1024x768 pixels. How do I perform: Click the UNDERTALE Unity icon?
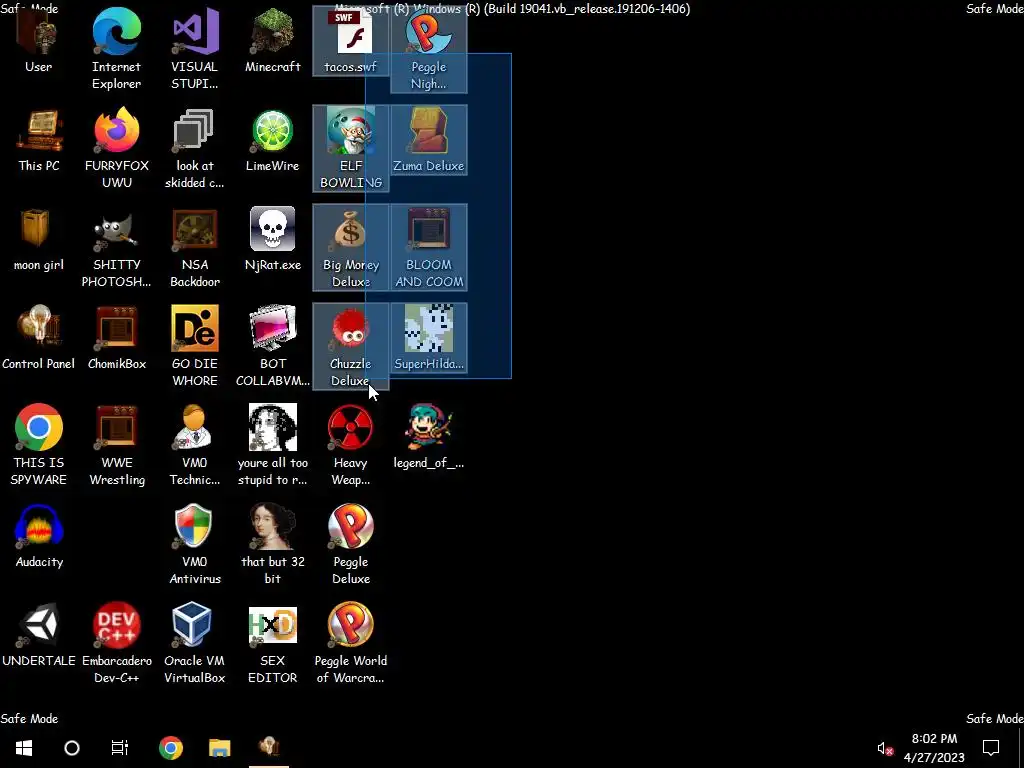pyautogui.click(x=39, y=635)
